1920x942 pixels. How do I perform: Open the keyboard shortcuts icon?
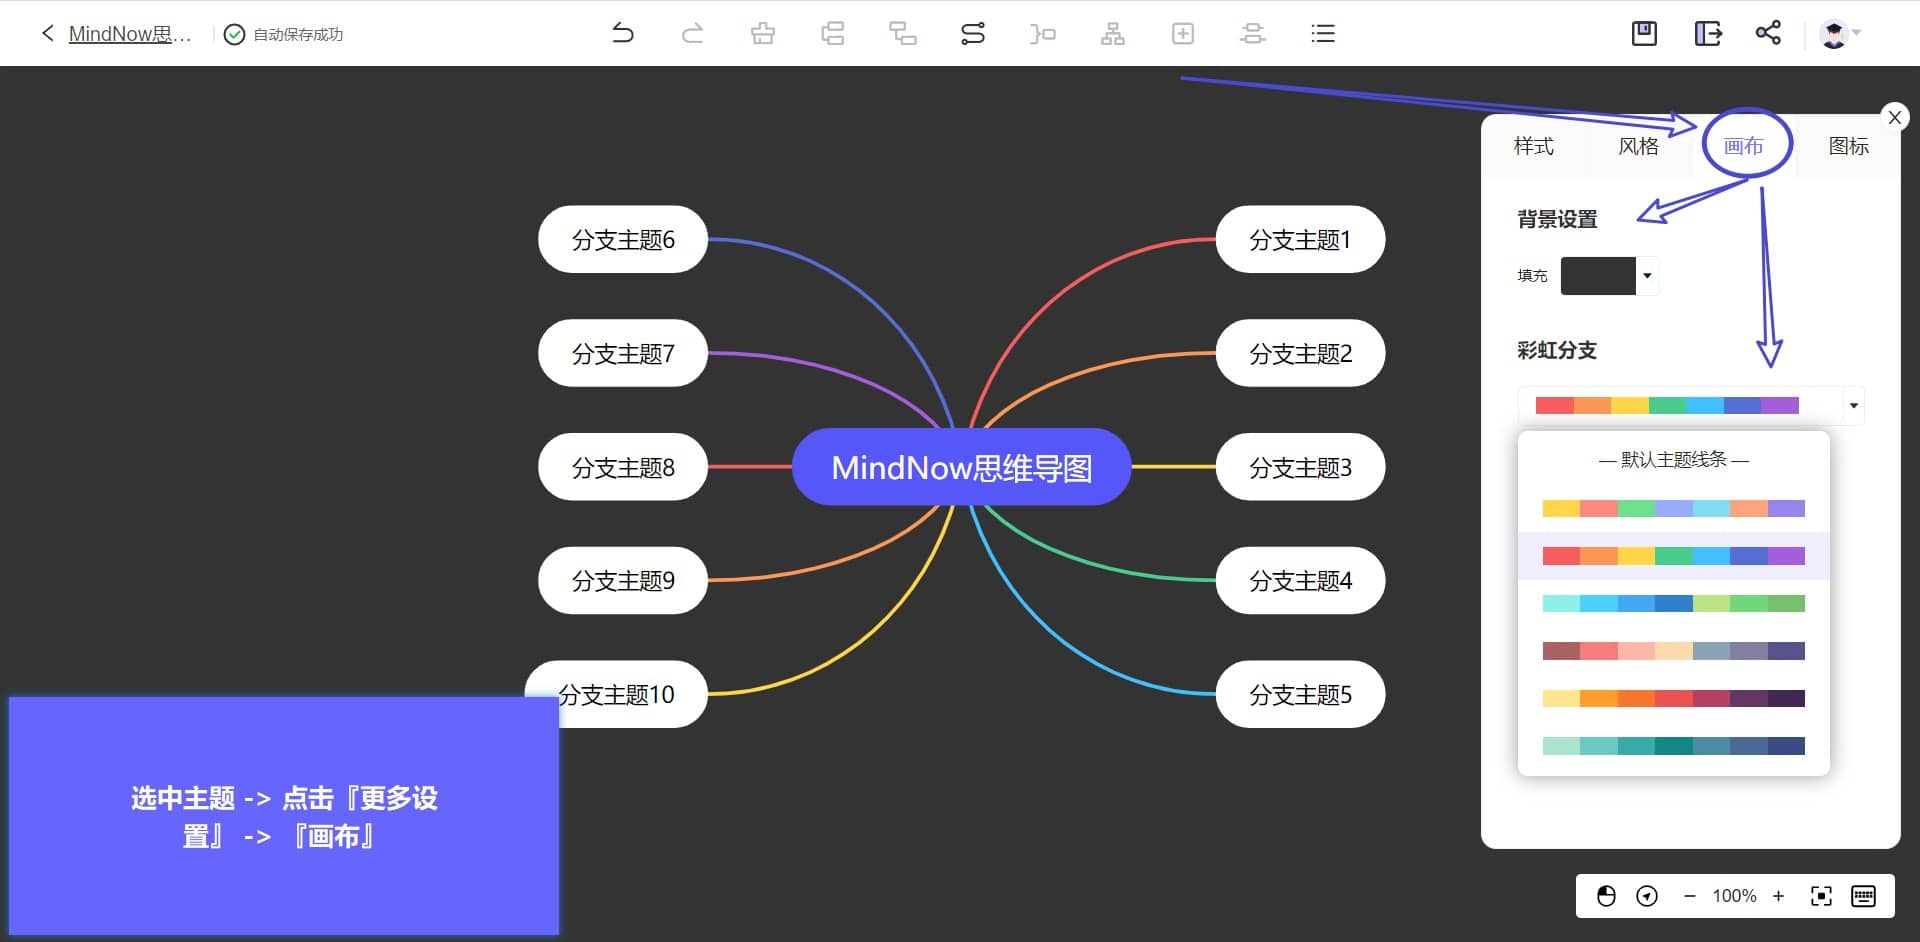1863,896
